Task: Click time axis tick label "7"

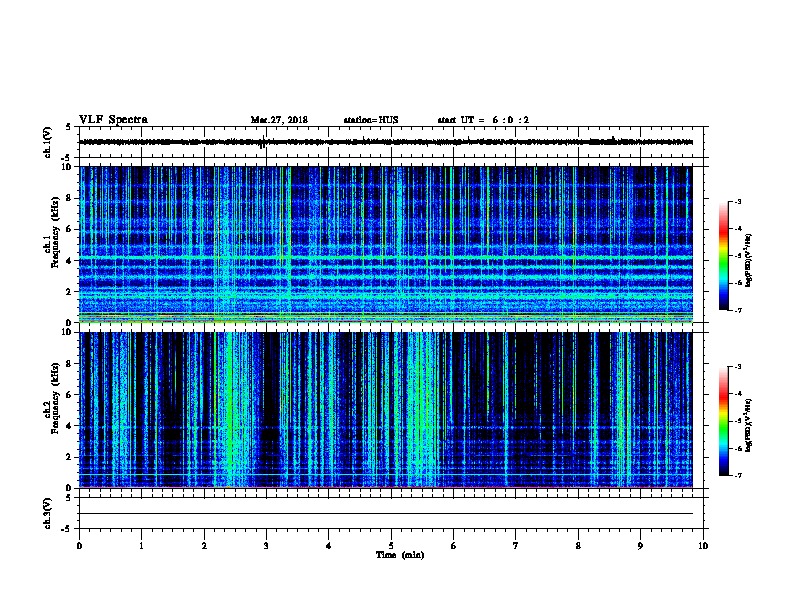Action: pos(515,546)
